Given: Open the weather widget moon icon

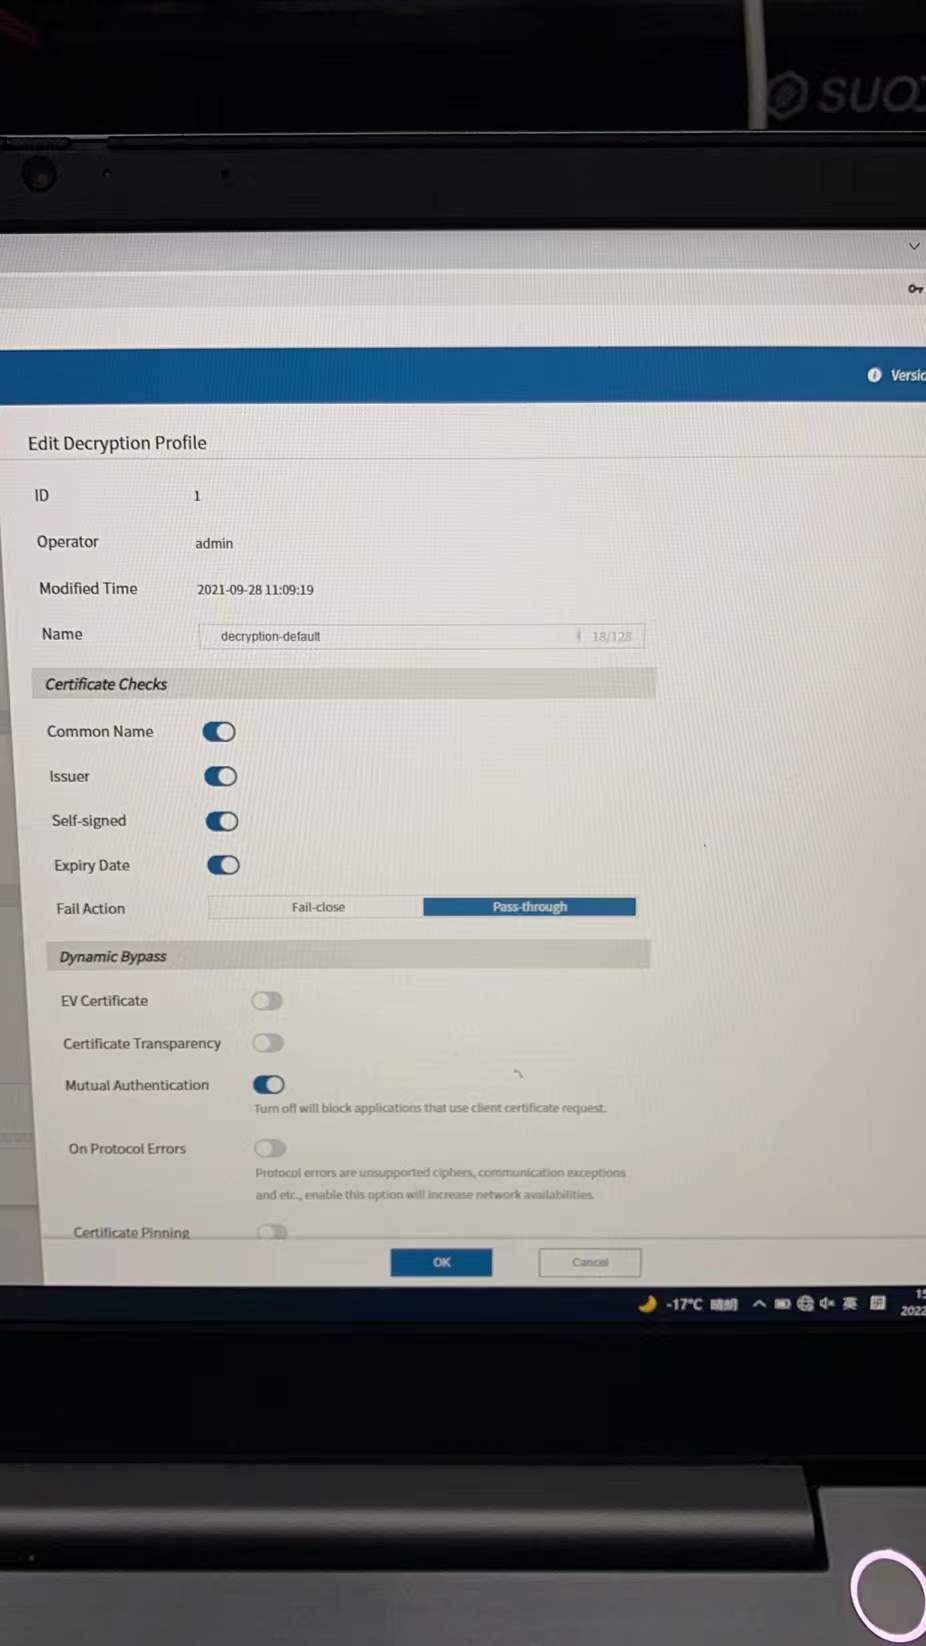Looking at the screenshot, I should (648, 1303).
